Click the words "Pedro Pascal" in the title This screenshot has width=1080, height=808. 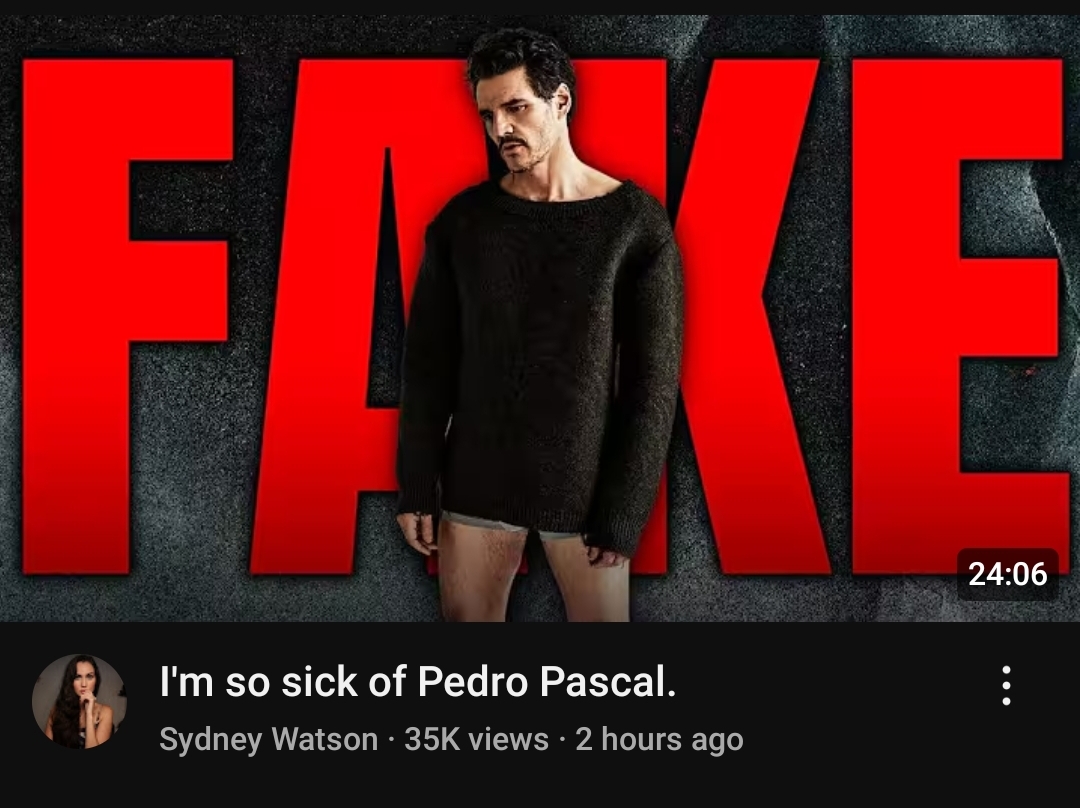pos(547,682)
